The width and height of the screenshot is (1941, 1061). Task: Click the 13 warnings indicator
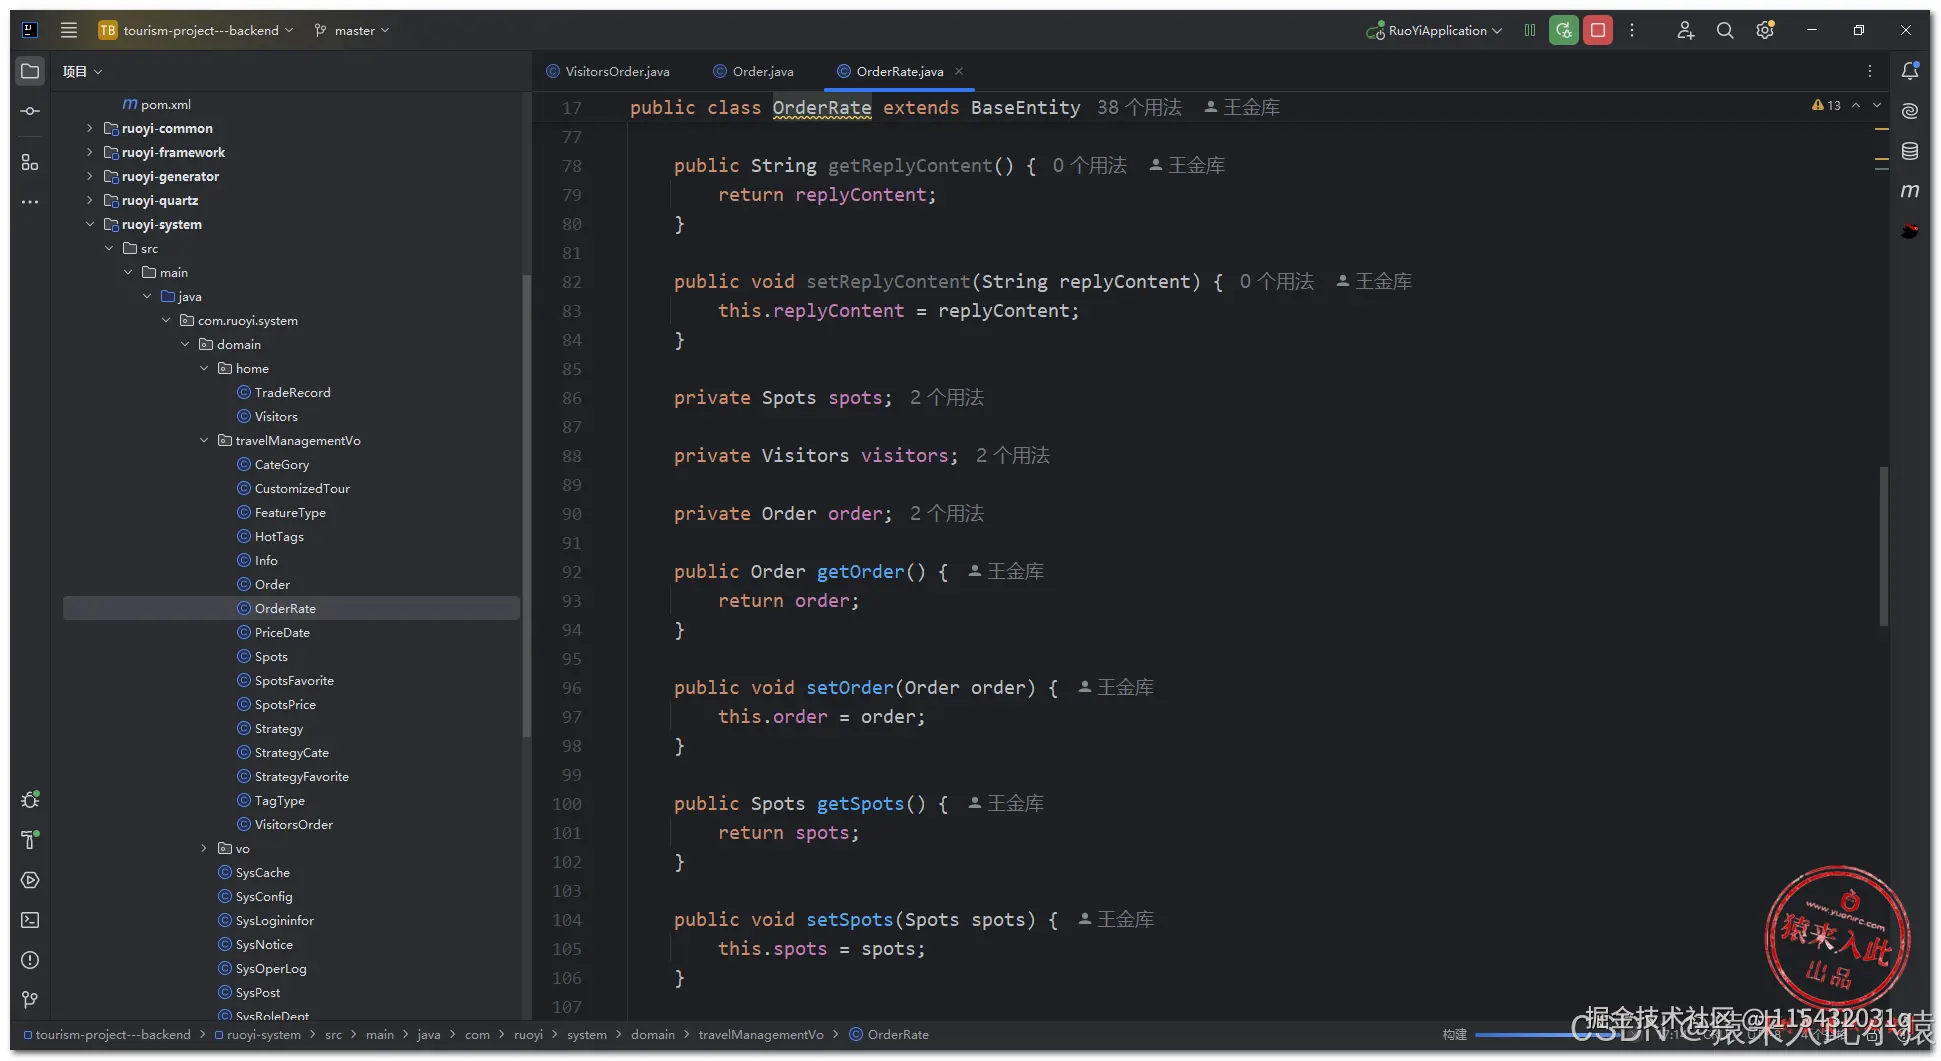point(1826,105)
